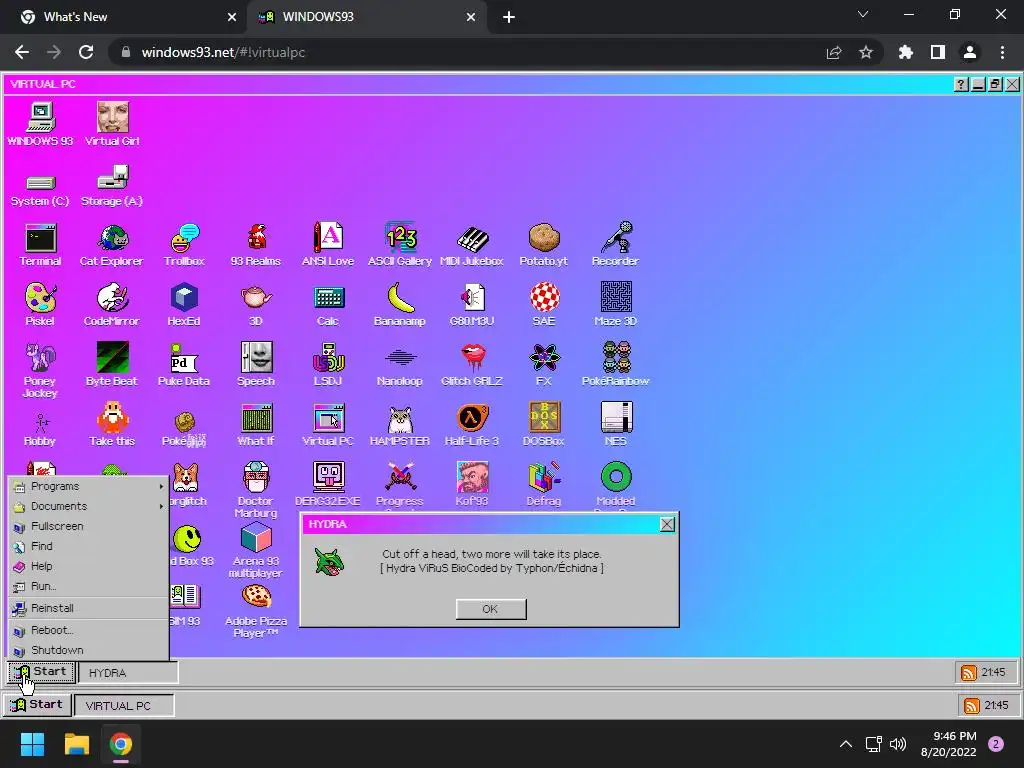Click OK in the HYDRA dialog
This screenshot has height=768, width=1024.
click(490, 609)
